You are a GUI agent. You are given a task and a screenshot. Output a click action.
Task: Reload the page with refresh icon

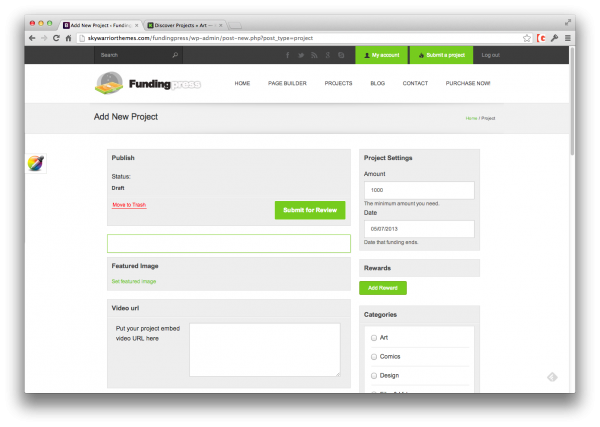56,38
